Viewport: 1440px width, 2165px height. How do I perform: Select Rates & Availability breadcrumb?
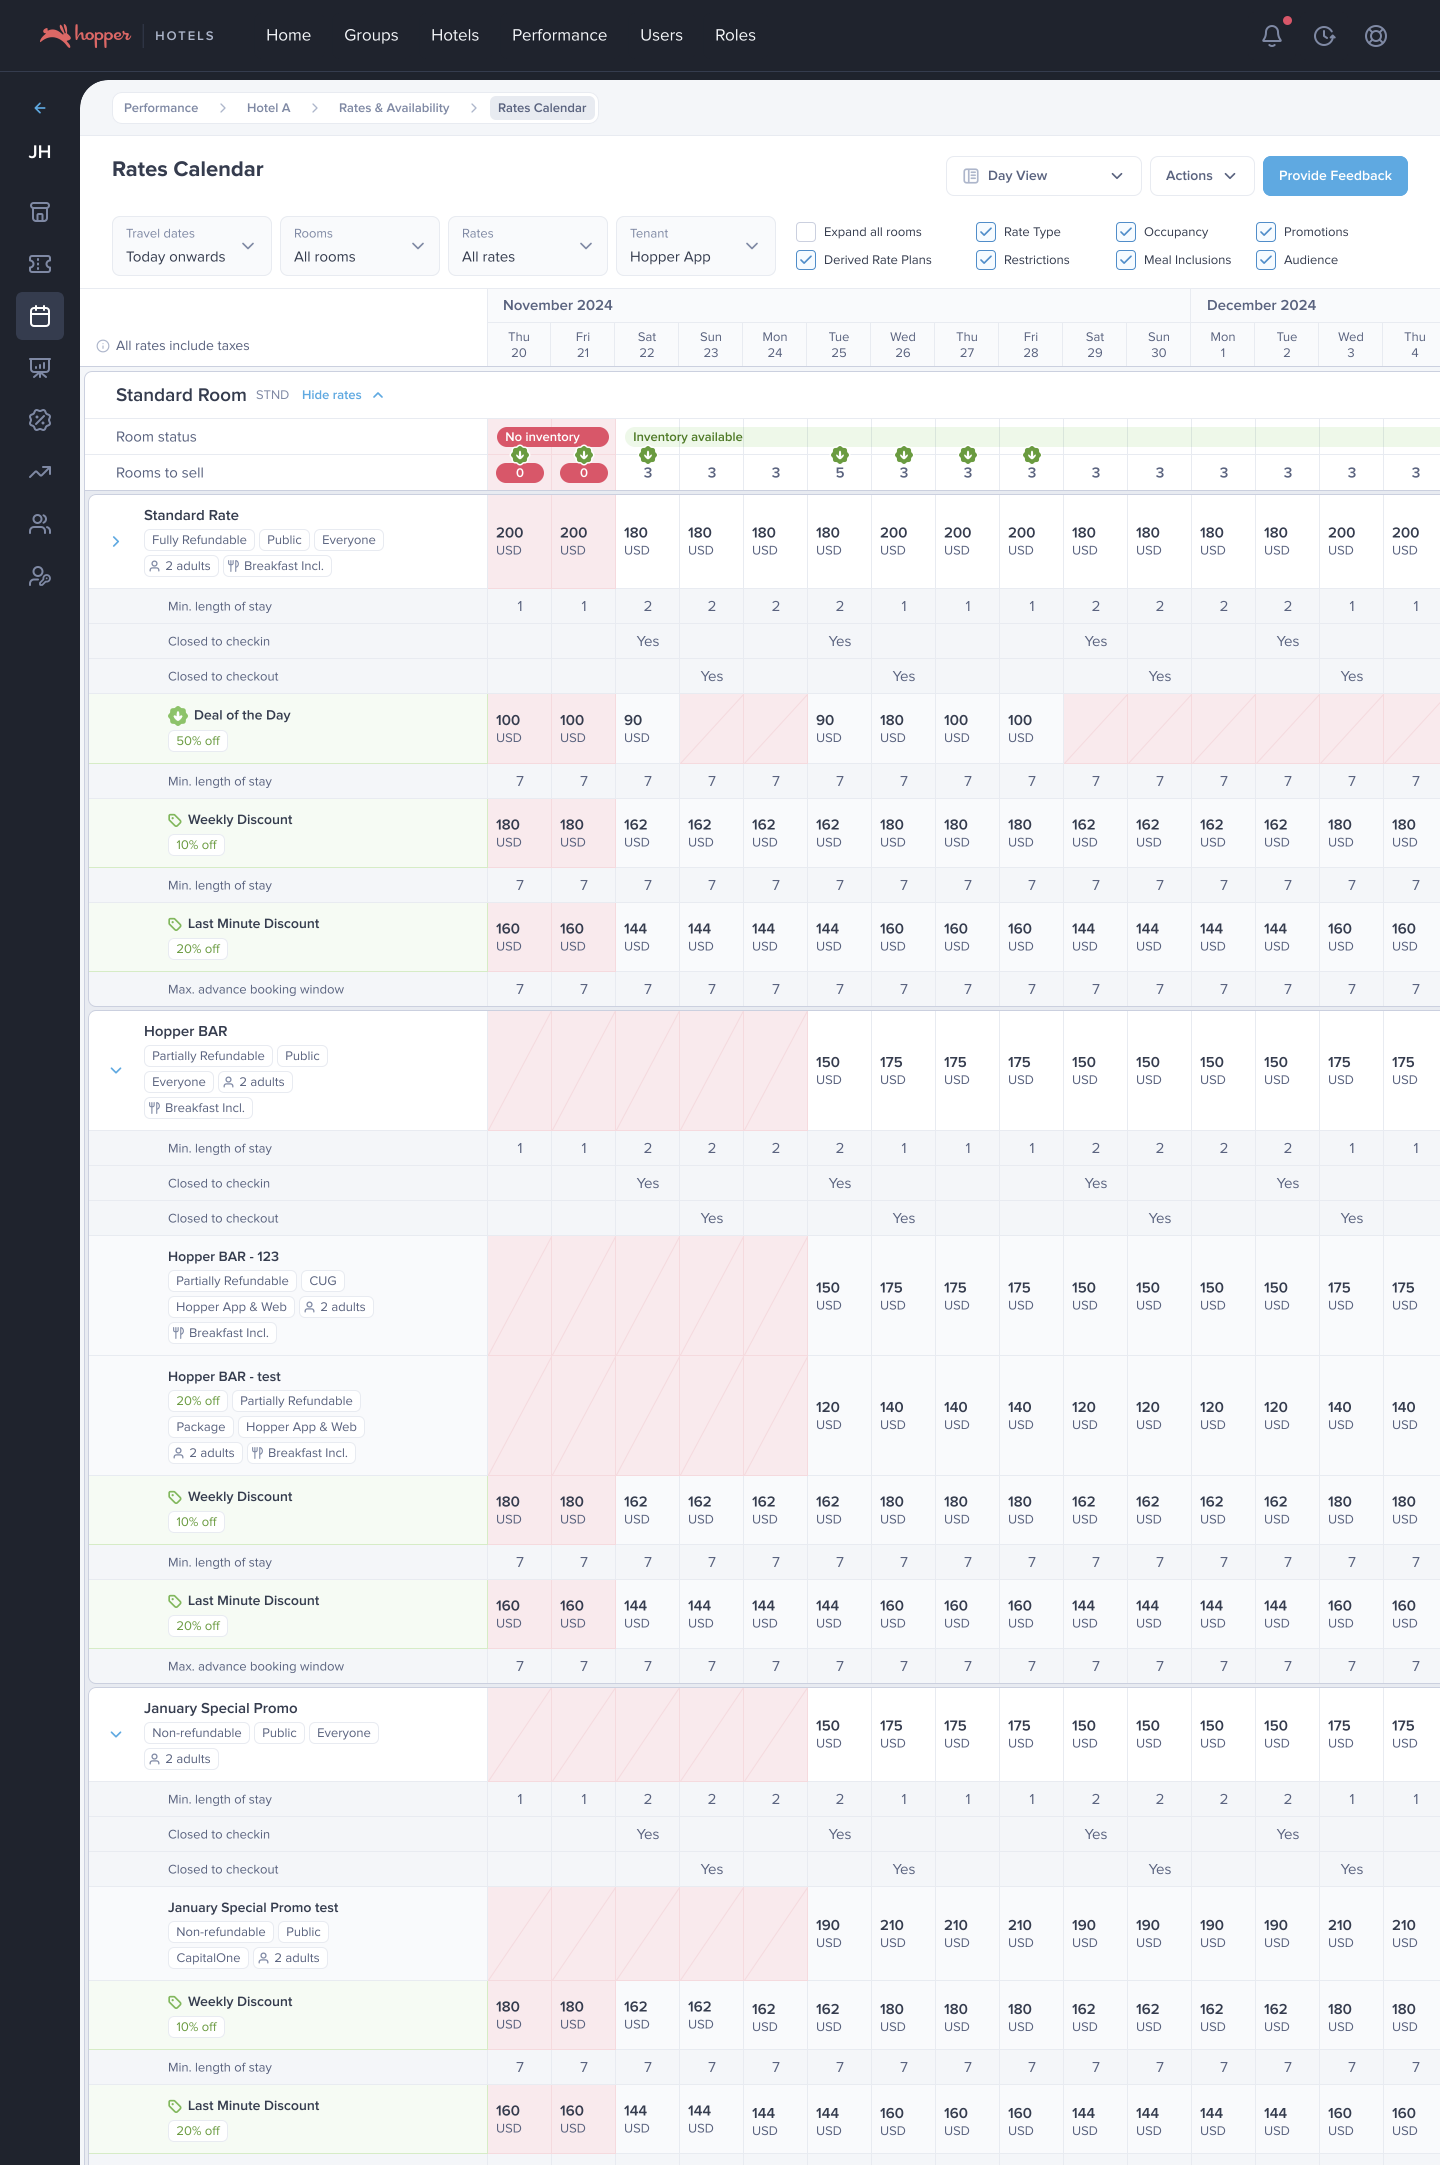point(394,108)
